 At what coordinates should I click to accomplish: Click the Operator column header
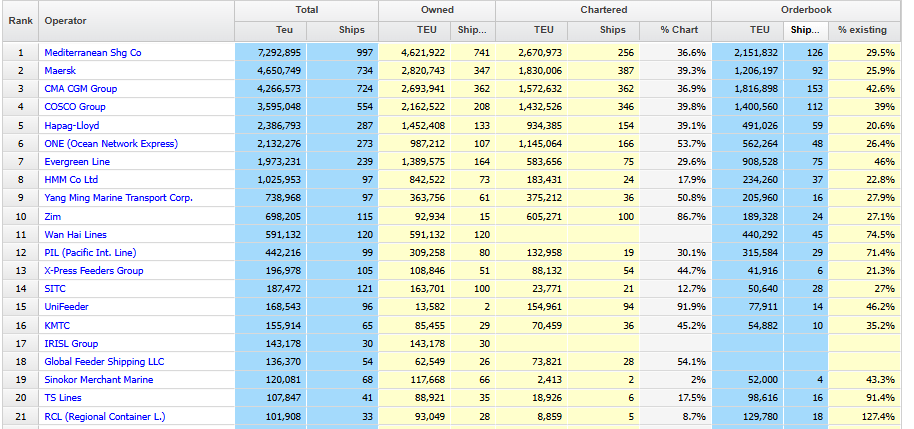pos(66,20)
